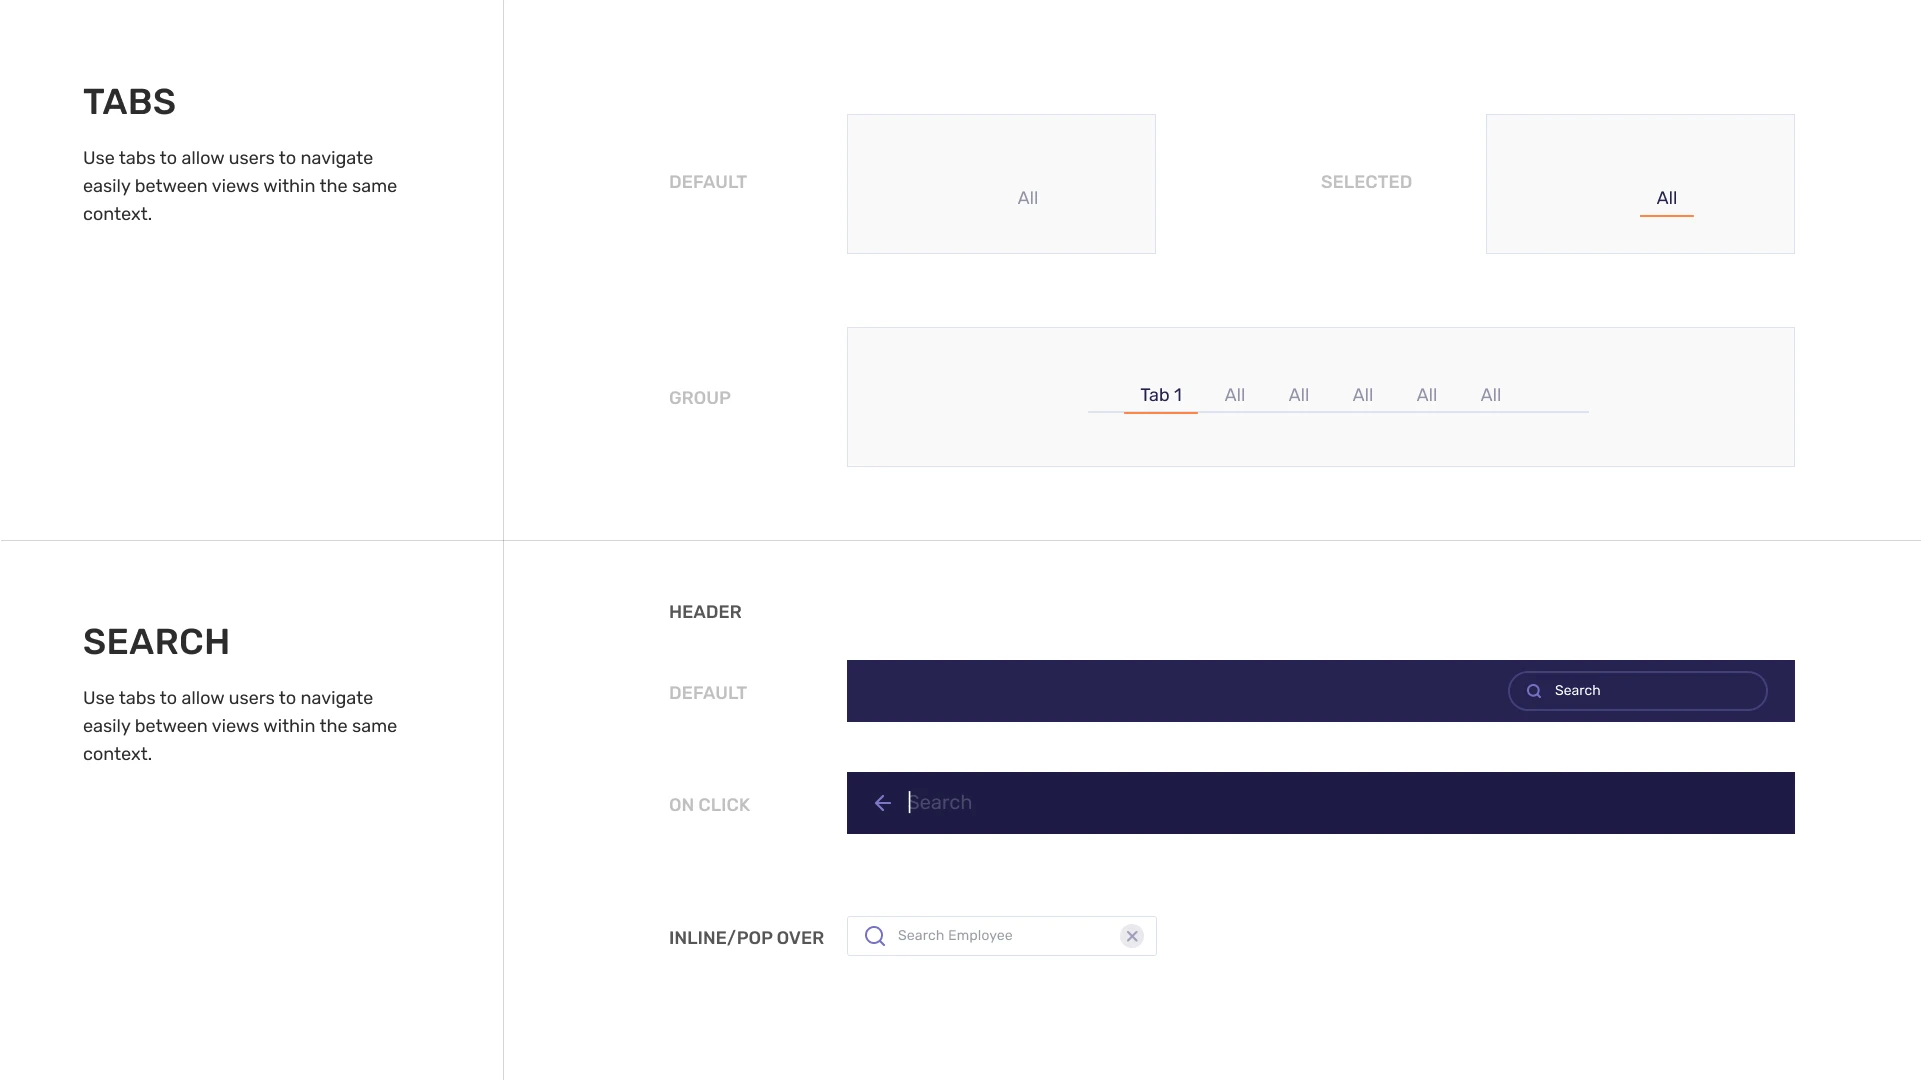The height and width of the screenshot is (1080, 1921).
Task: Select the All tab right after Tab 1
Action: pyautogui.click(x=1235, y=395)
